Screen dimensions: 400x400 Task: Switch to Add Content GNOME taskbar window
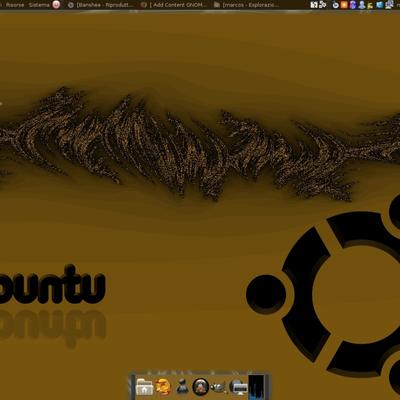pyautogui.click(x=174, y=5)
